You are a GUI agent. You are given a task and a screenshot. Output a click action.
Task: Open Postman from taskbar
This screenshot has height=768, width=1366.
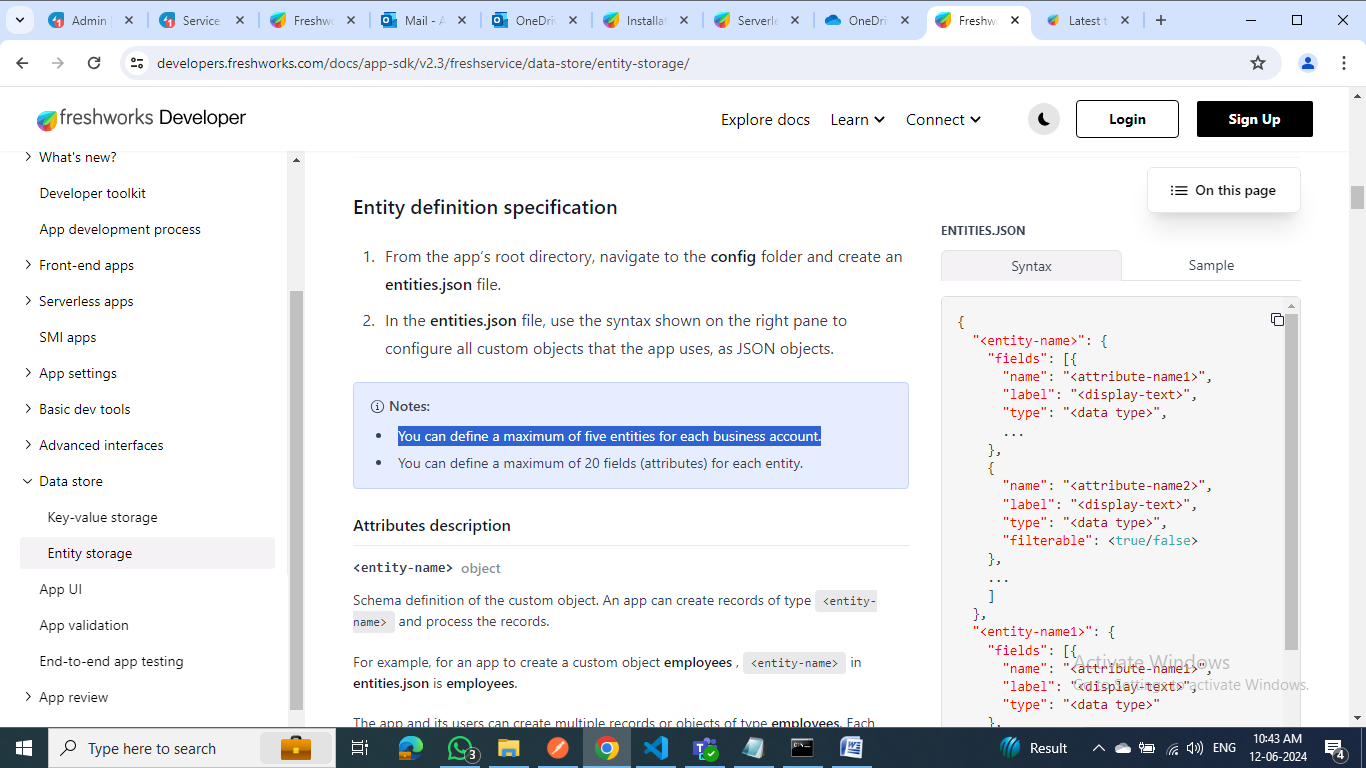pyautogui.click(x=558, y=748)
